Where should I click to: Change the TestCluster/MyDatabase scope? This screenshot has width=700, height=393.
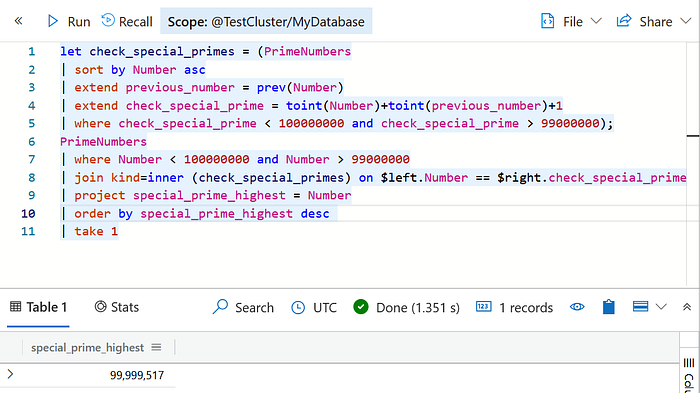pyautogui.click(x=266, y=21)
